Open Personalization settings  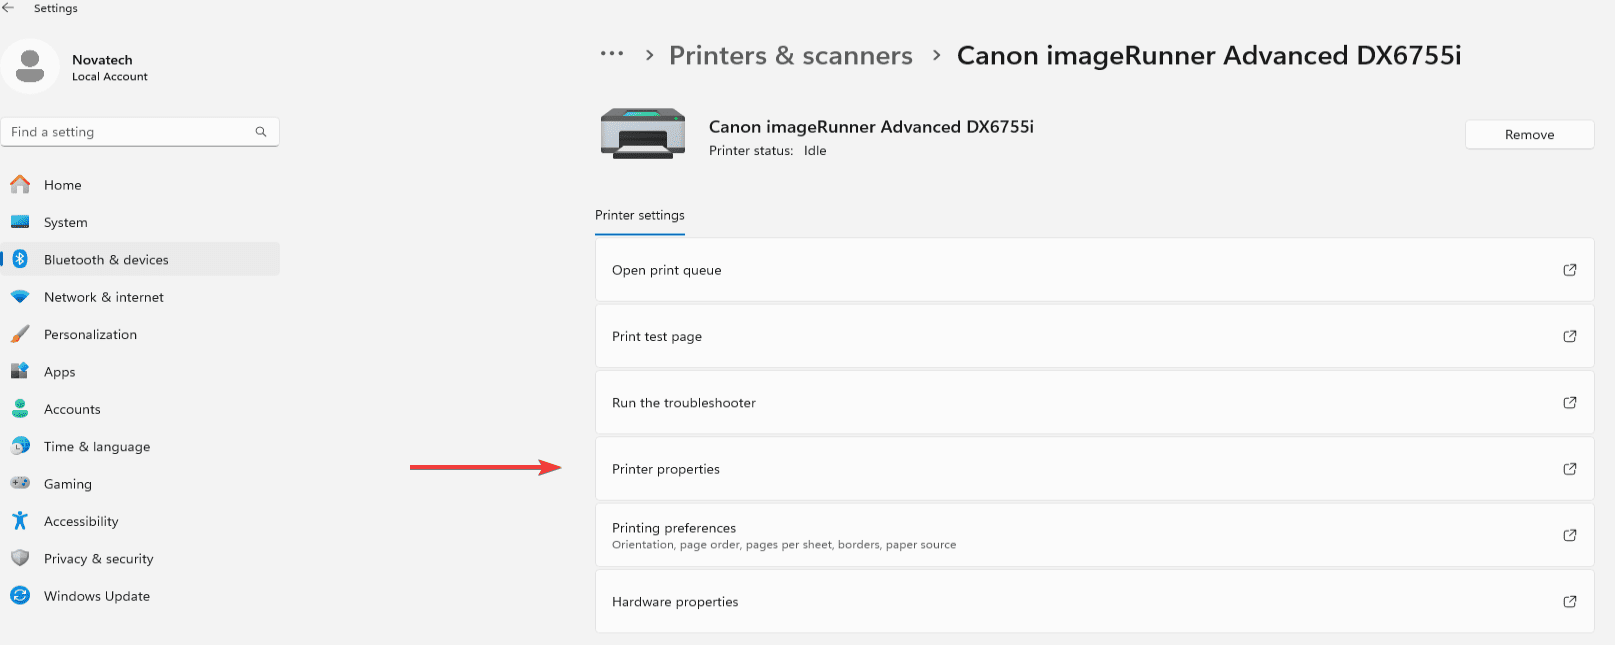140,334
